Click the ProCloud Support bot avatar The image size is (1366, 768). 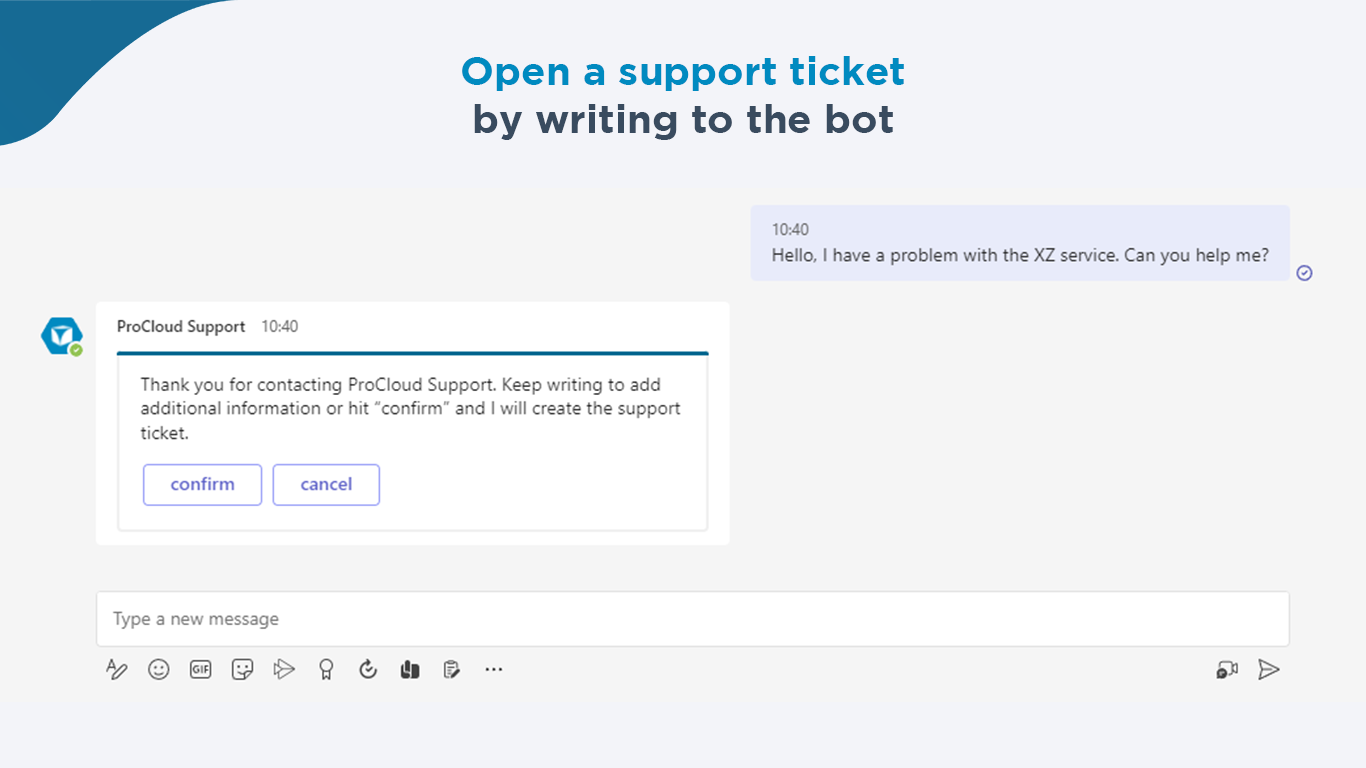coord(61,336)
